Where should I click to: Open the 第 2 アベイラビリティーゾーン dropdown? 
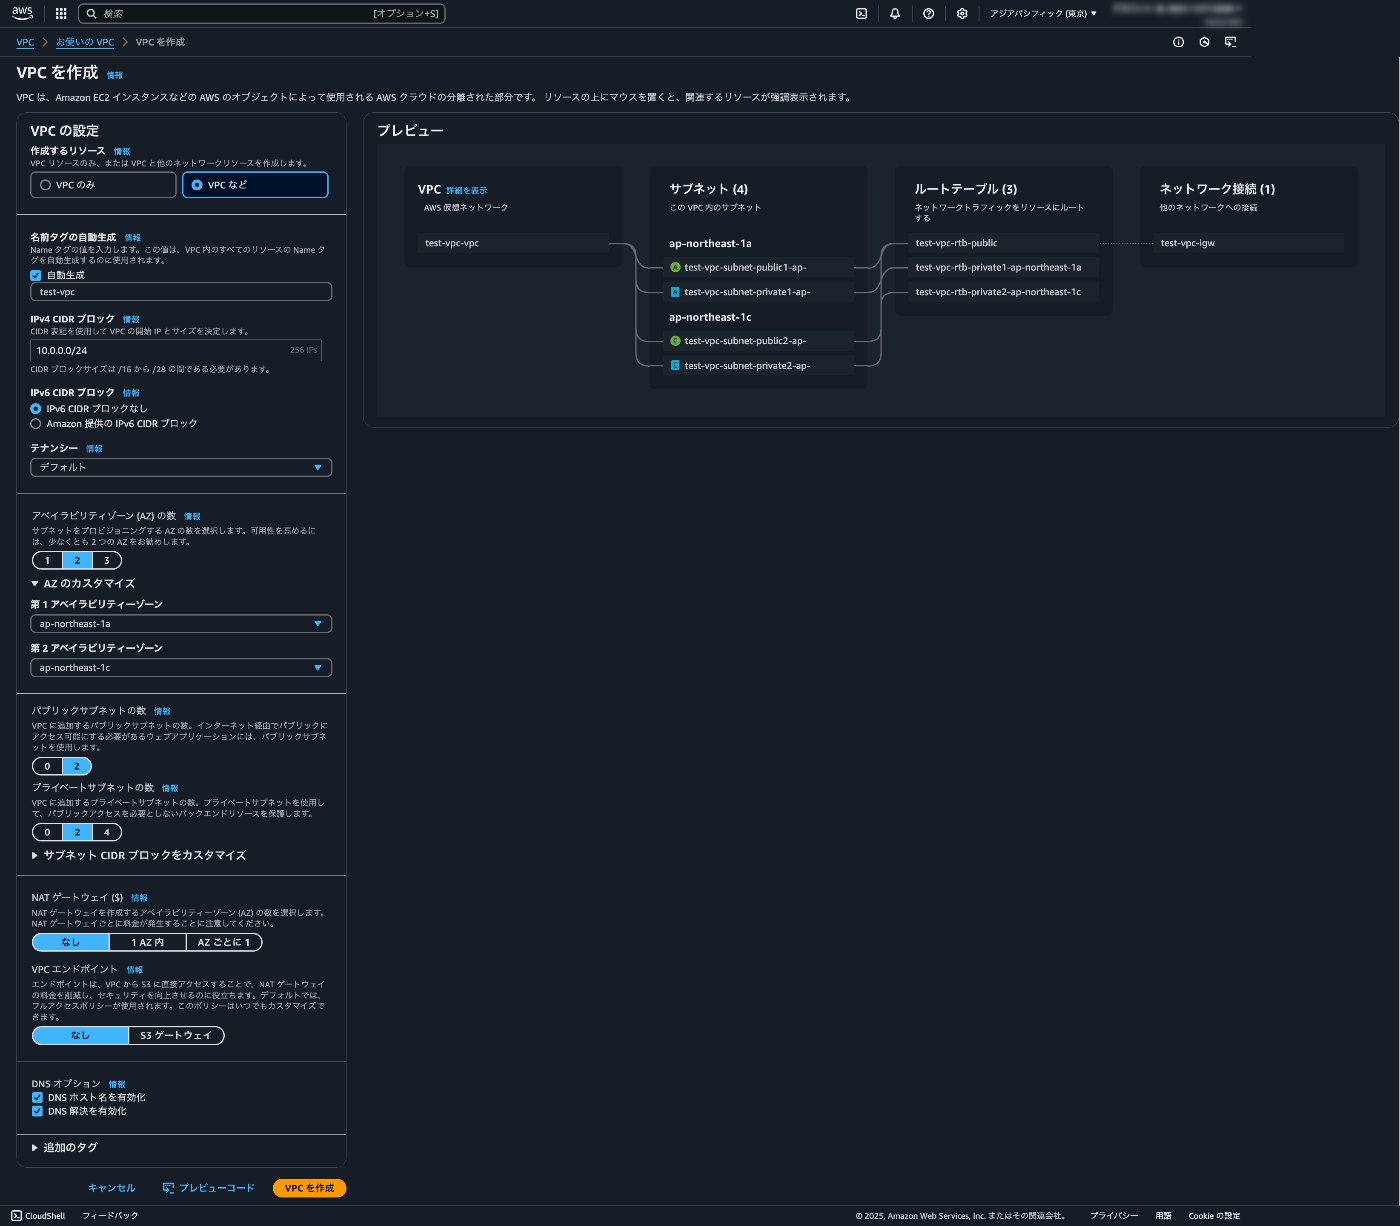(181, 668)
